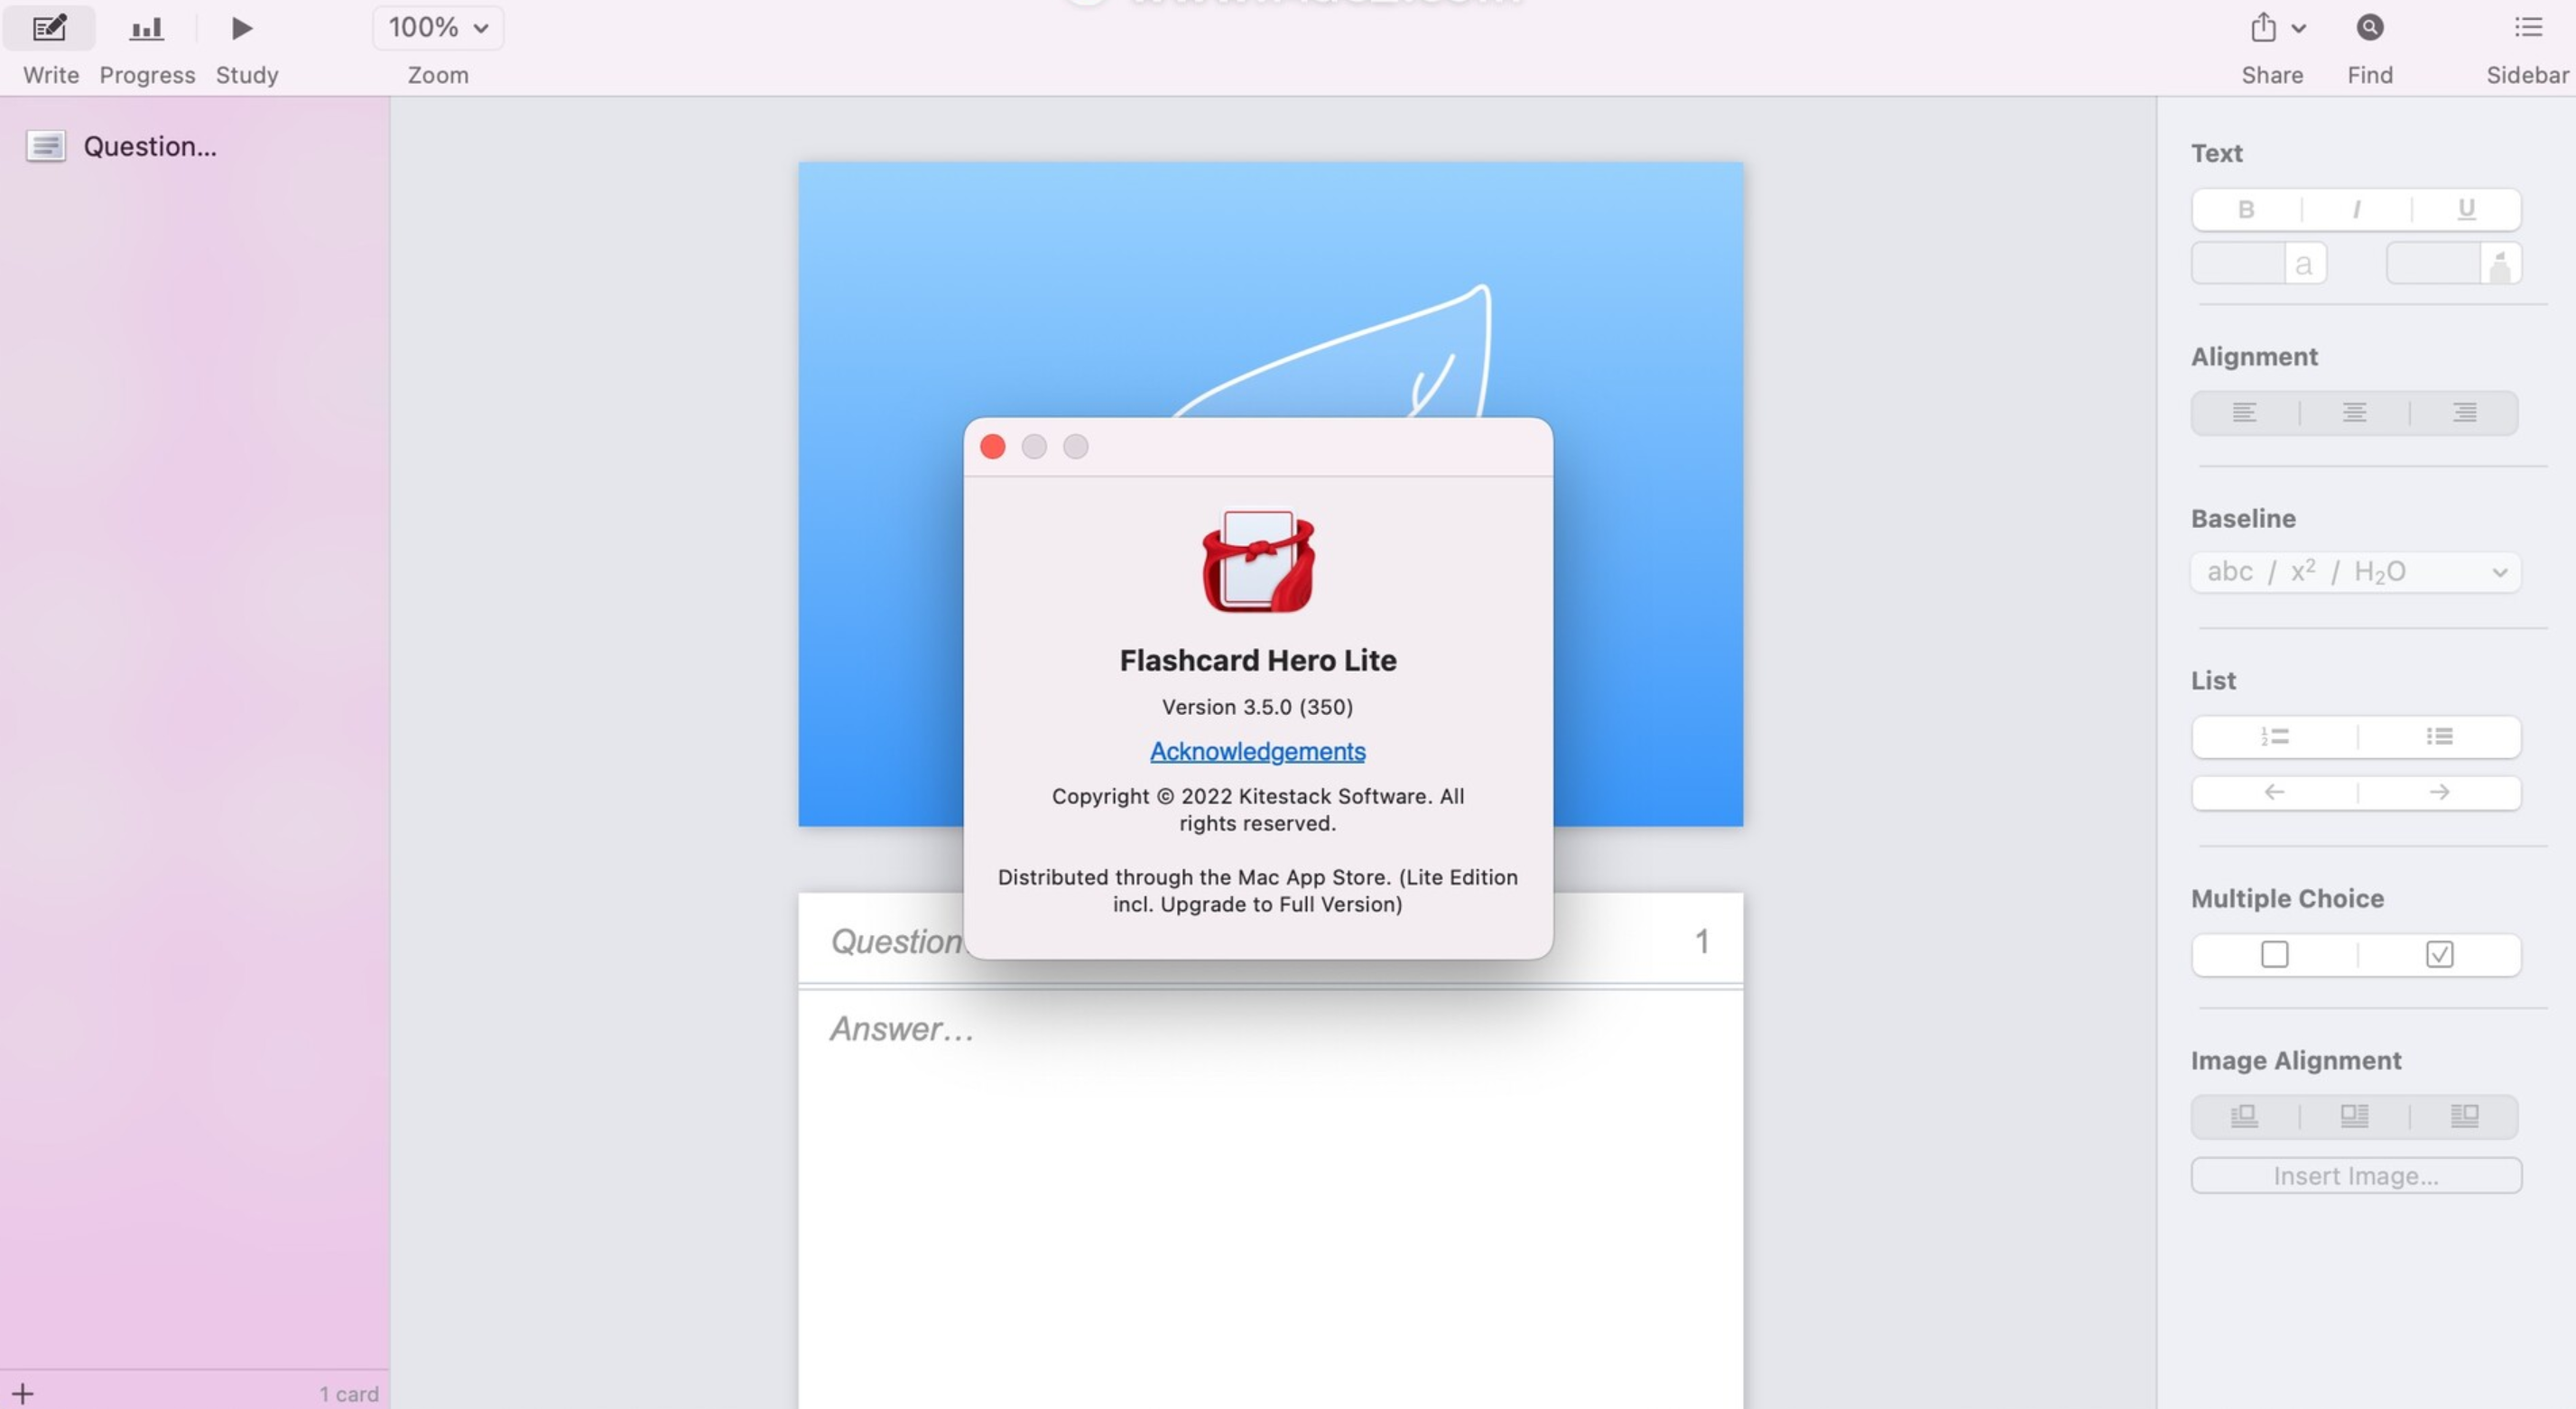Screen dimensions: 2576x1409
Task: Expand the Share menu chevron
Action: pos(2298,29)
